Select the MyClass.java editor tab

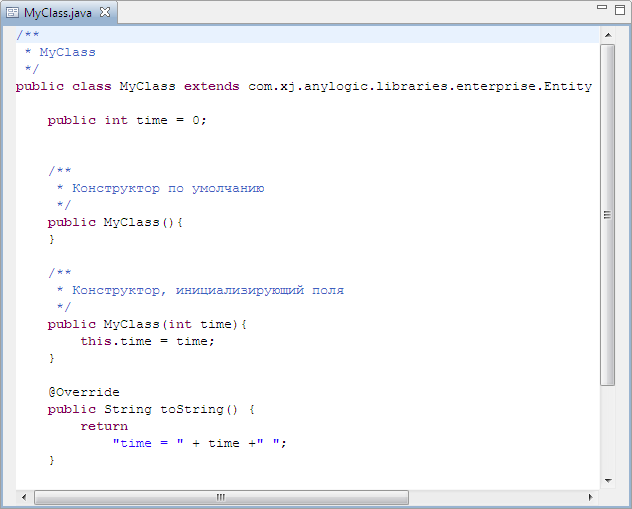(x=59, y=12)
